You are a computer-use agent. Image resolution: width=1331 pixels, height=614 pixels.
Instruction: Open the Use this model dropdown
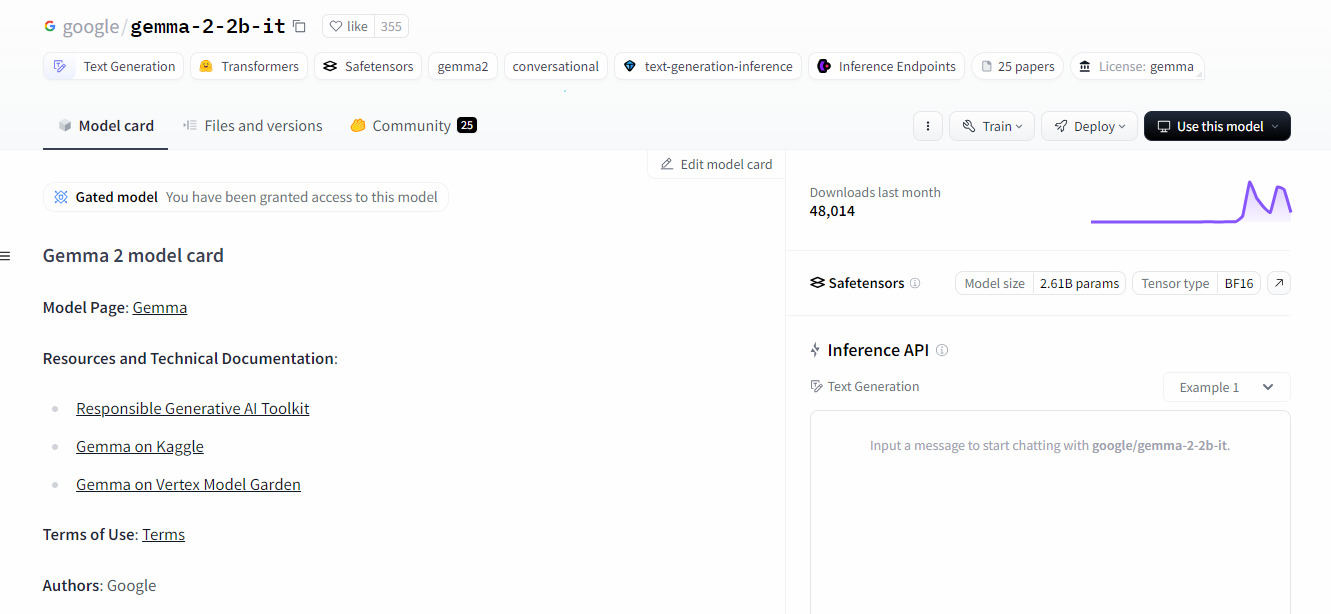coord(1217,126)
